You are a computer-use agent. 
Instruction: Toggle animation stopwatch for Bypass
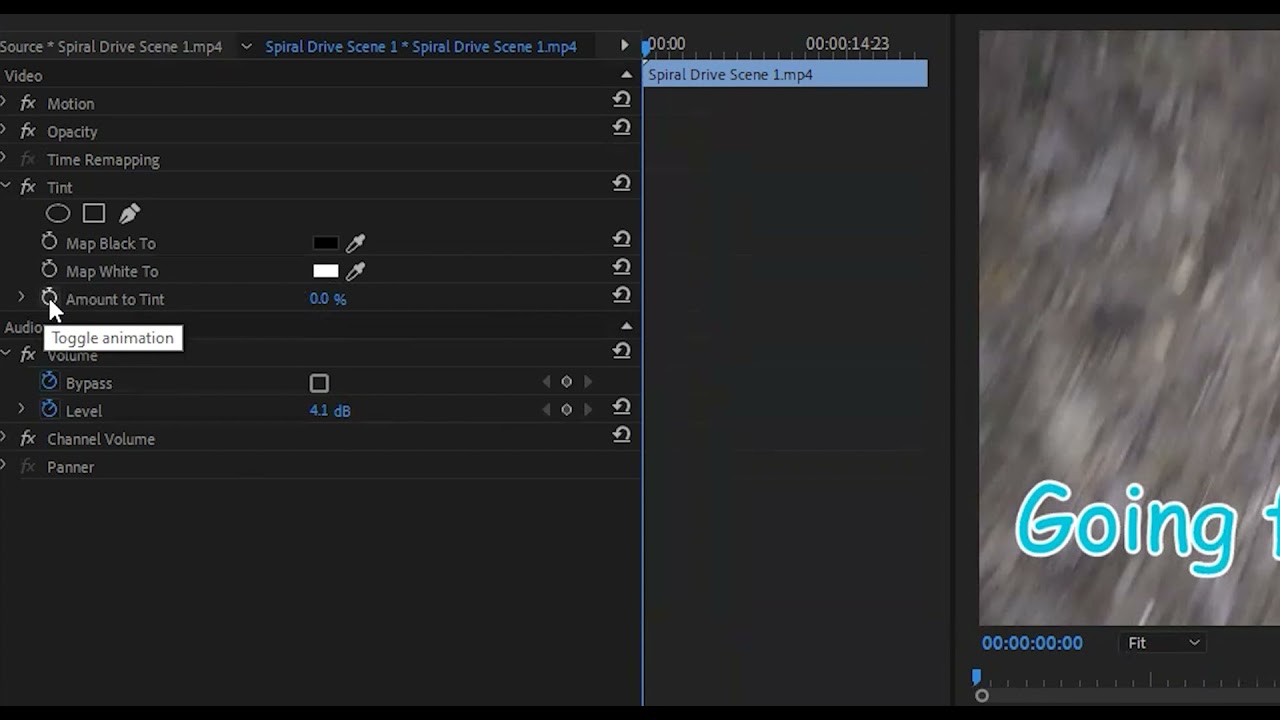click(x=49, y=382)
